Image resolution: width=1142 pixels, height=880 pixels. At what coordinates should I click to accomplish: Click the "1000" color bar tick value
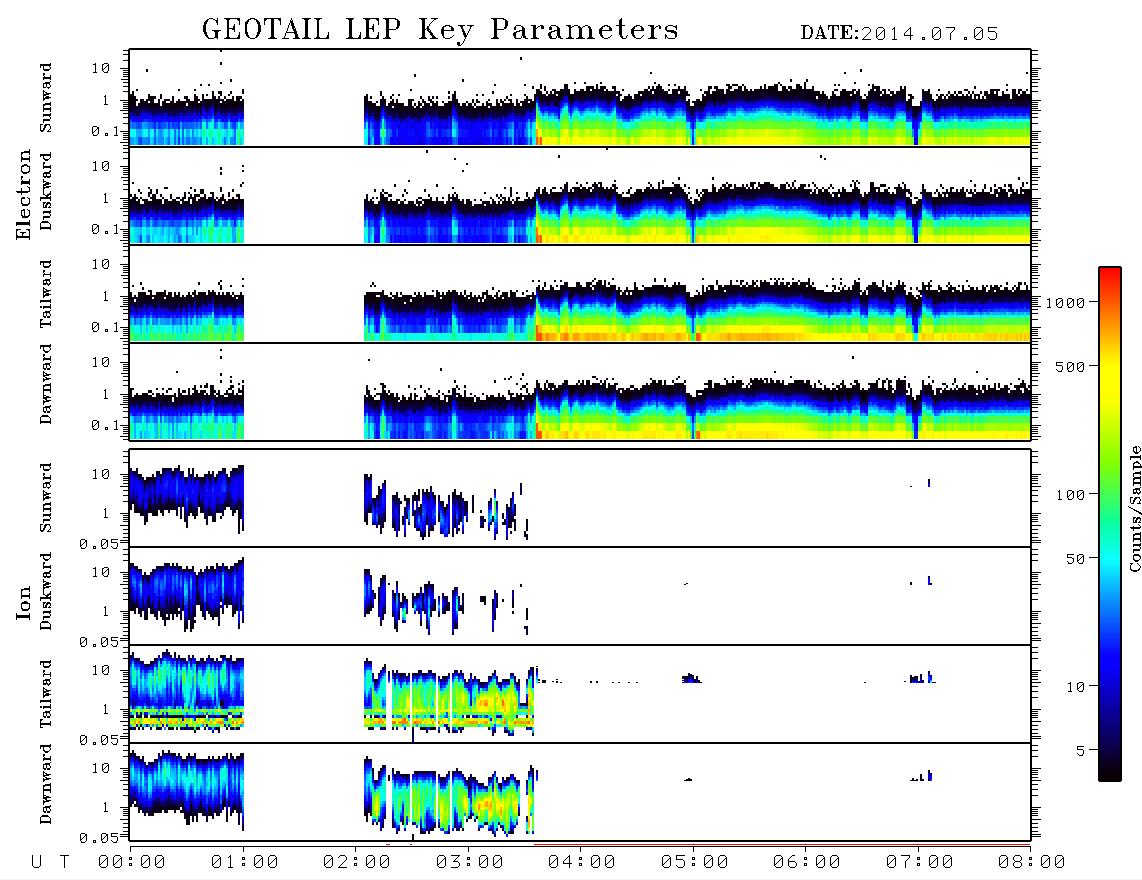pyautogui.click(x=1065, y=303)
